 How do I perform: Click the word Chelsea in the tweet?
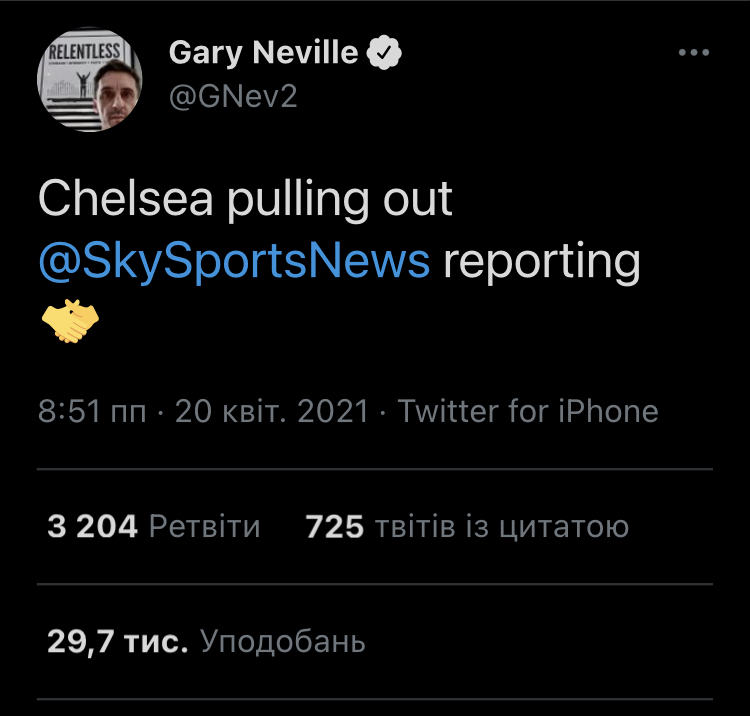tap(125, 200)
